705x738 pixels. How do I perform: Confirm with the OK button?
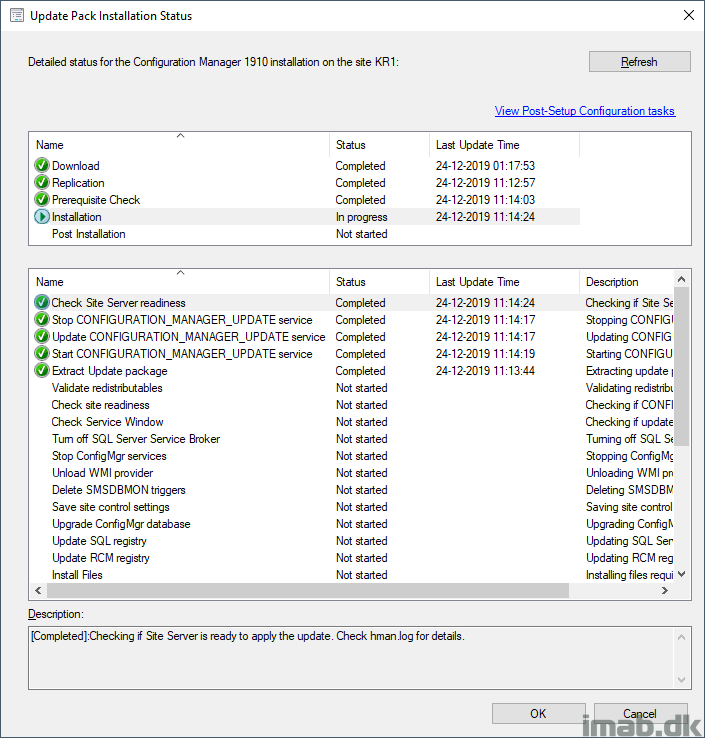(538, 714)
